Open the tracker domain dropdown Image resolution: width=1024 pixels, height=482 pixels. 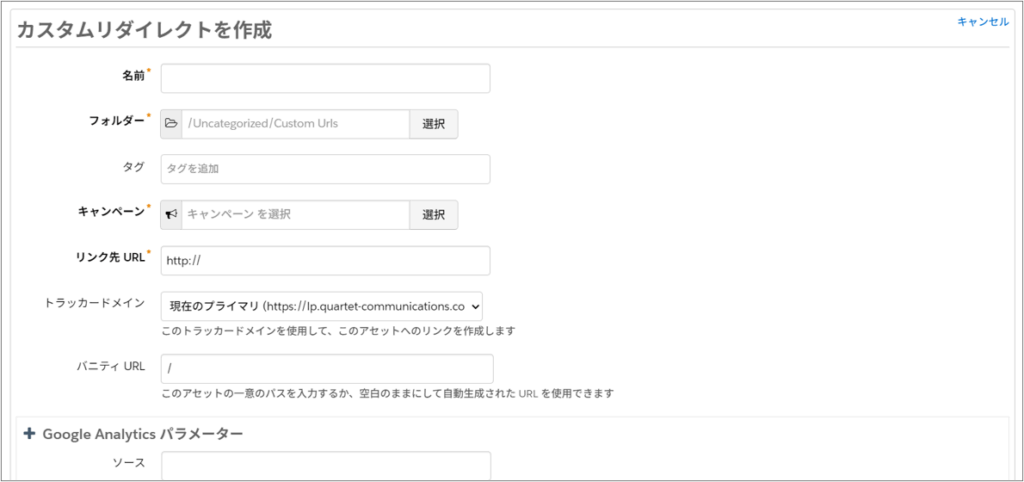coord(322,306)
